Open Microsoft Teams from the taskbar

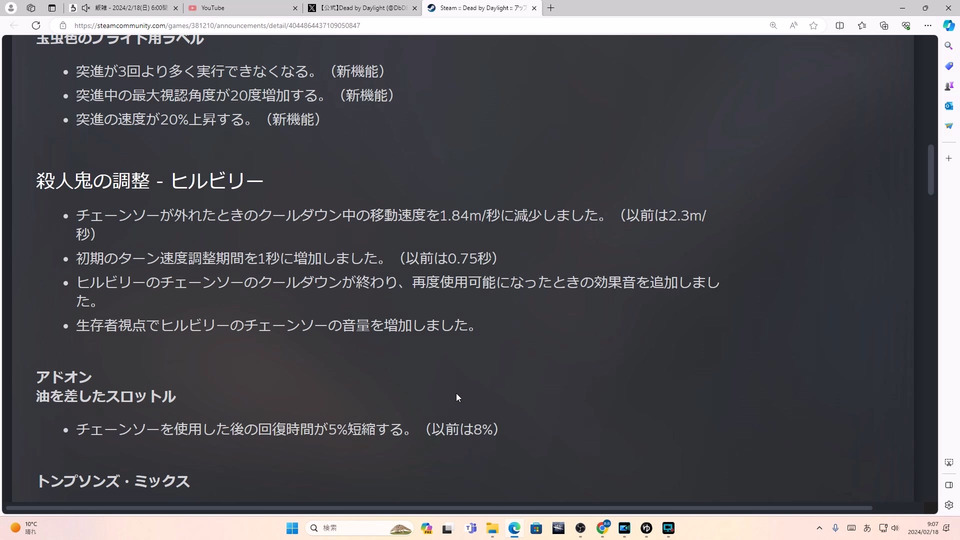(x=471, y=528)
